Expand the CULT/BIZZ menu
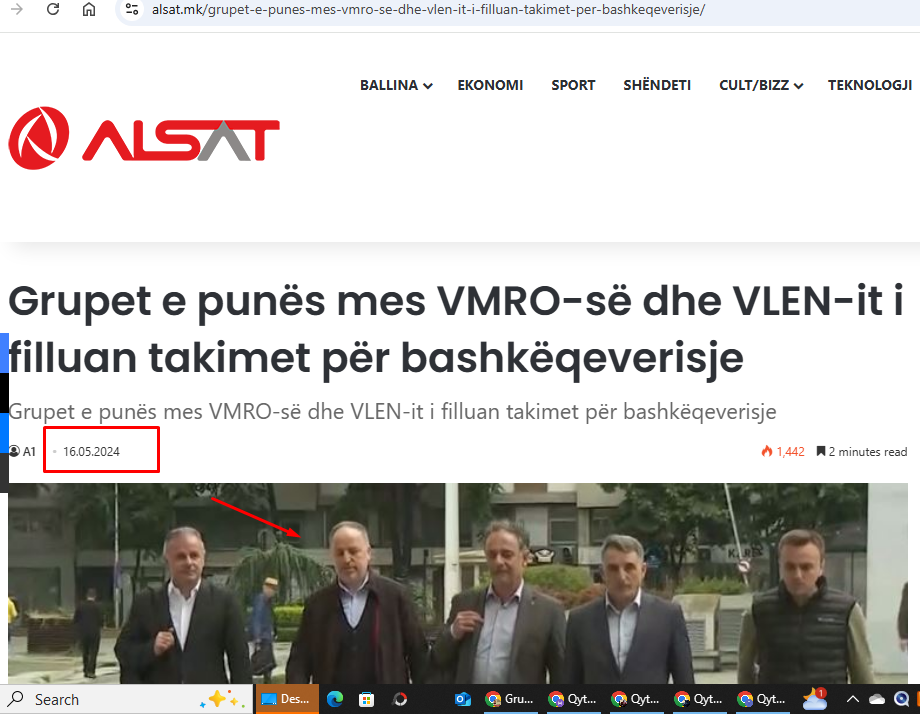This screenshot has width=920, height=714. 761,86
